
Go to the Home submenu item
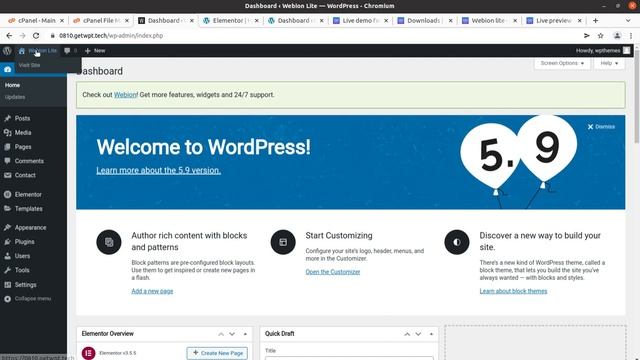[12, 85]
